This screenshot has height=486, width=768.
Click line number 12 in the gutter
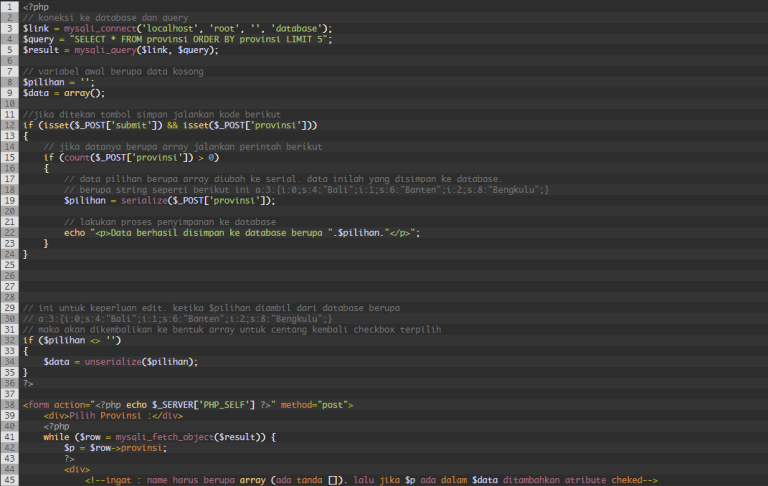[10, 125]
